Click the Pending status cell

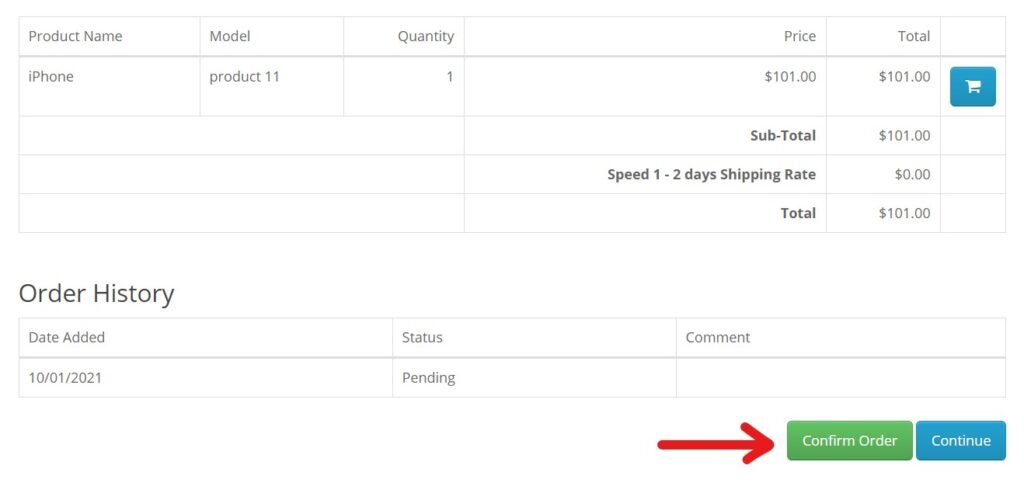pyautogui.click(x=534, y=378)
